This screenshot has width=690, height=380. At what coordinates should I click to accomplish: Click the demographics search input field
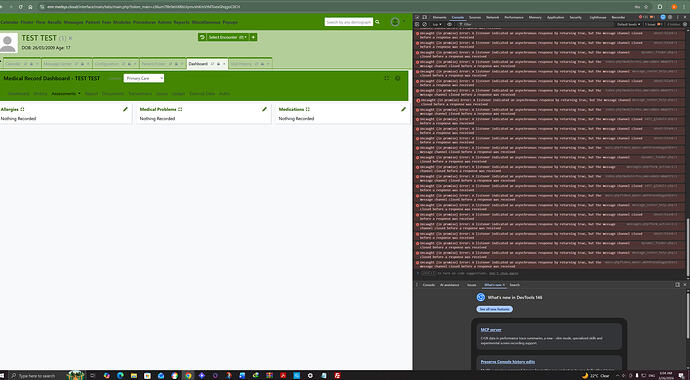[349, 22]
